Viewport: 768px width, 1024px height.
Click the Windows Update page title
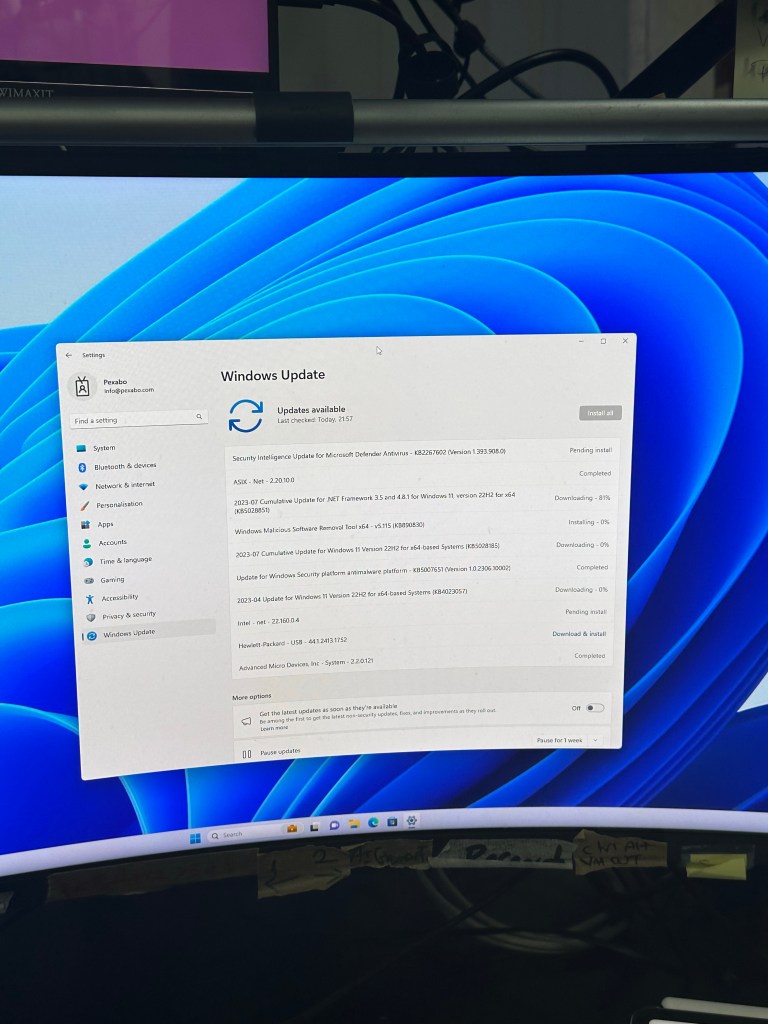pos(272,376)
